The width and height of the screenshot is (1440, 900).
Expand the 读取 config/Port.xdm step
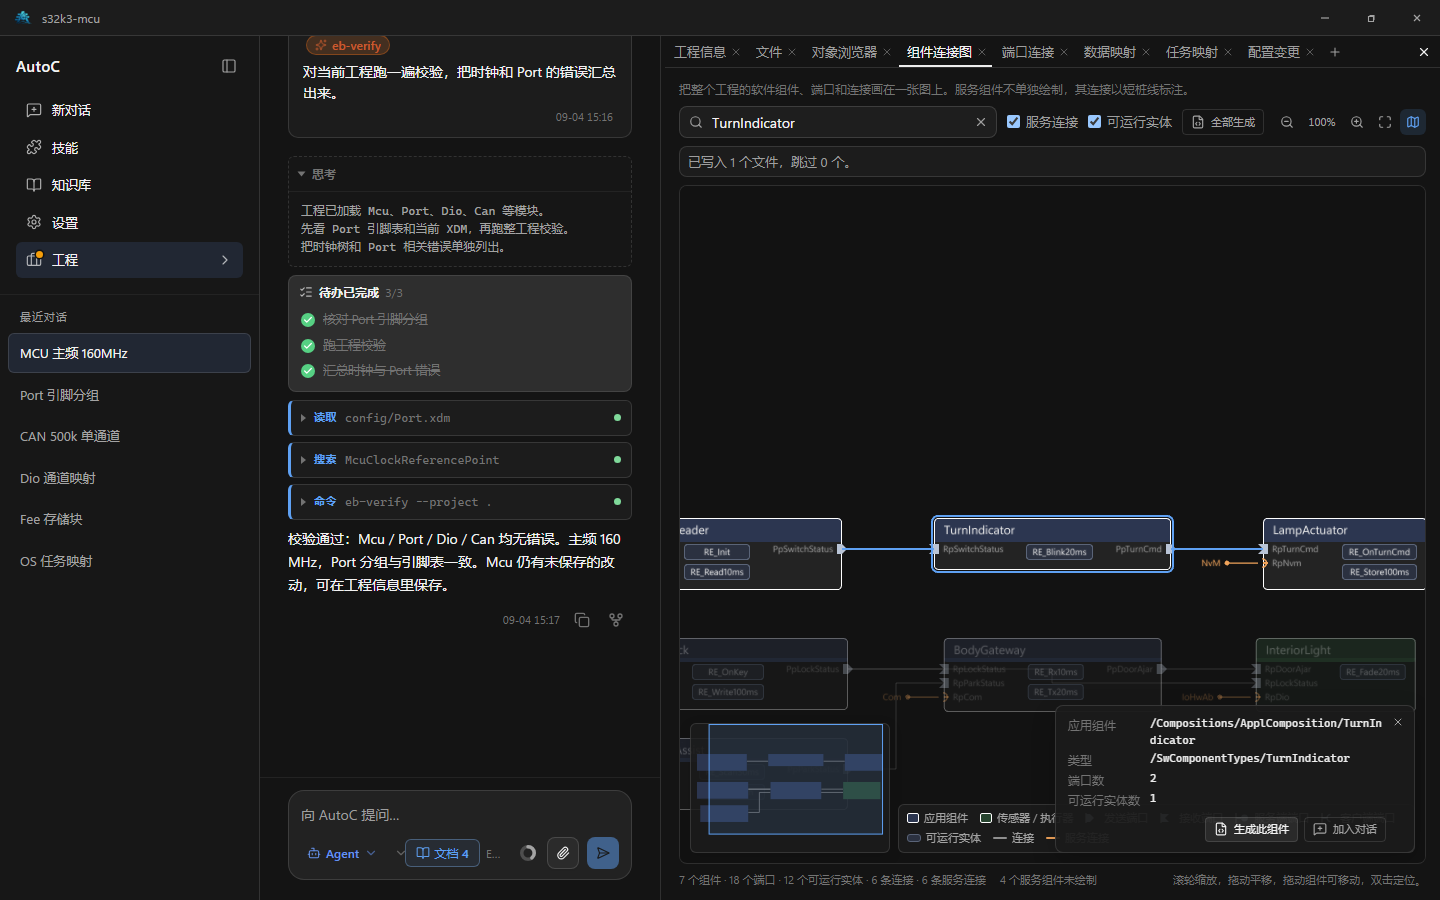(460, 418)
